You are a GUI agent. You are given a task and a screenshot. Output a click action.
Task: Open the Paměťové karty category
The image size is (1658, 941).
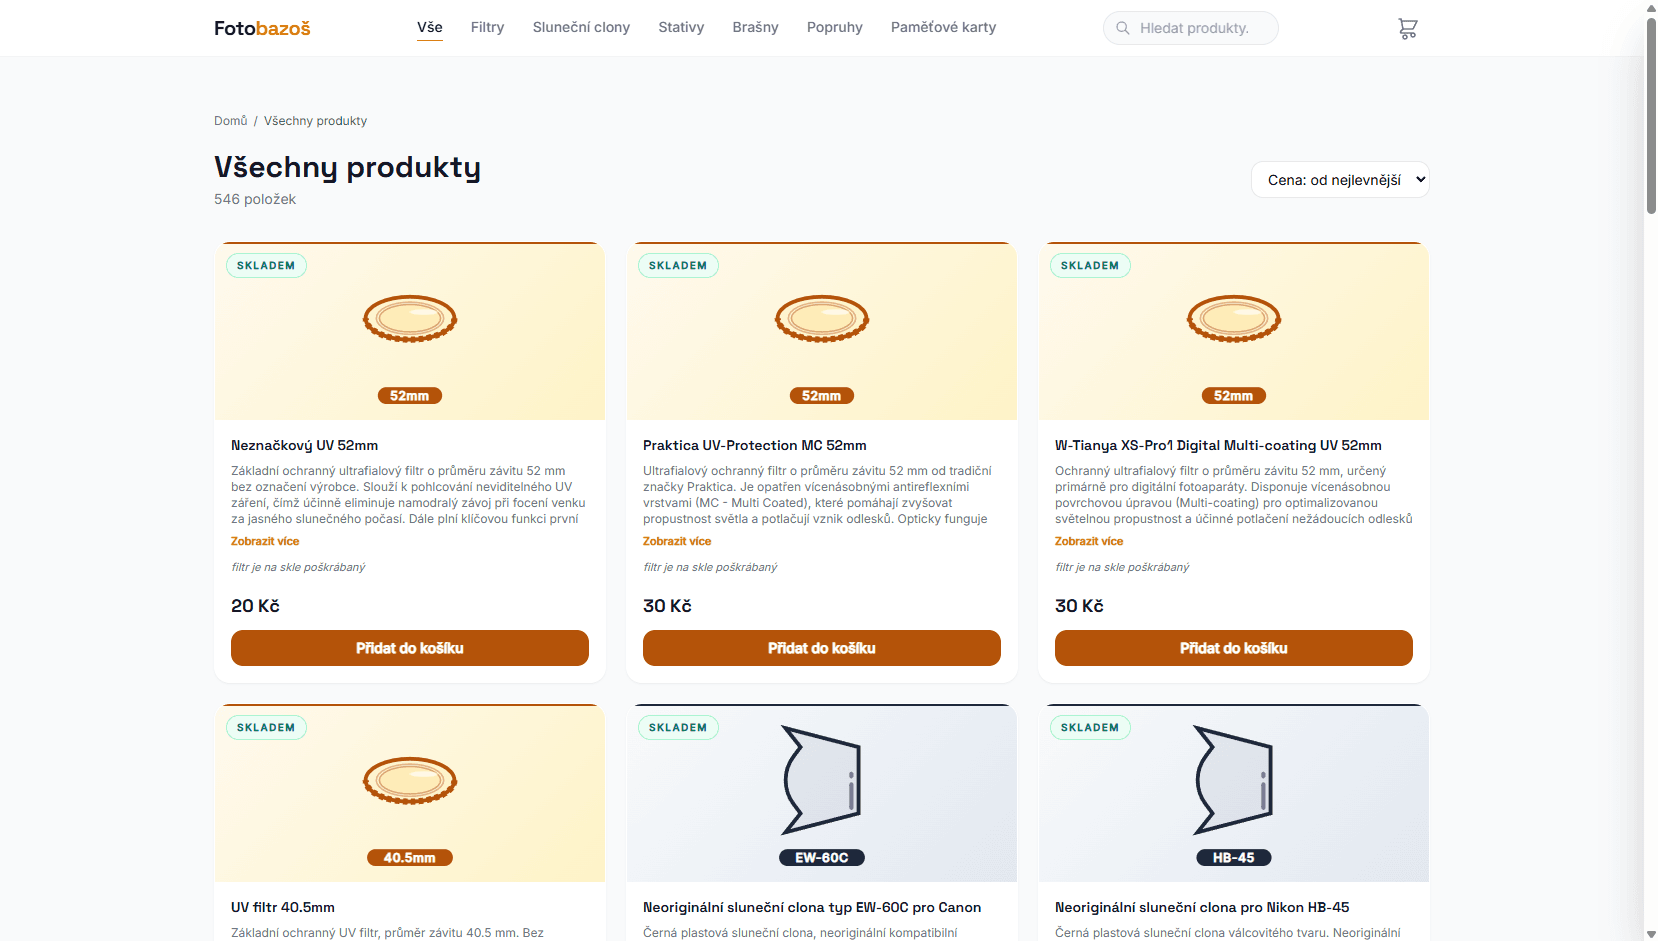pyautogui.click(x=943, y=27)
